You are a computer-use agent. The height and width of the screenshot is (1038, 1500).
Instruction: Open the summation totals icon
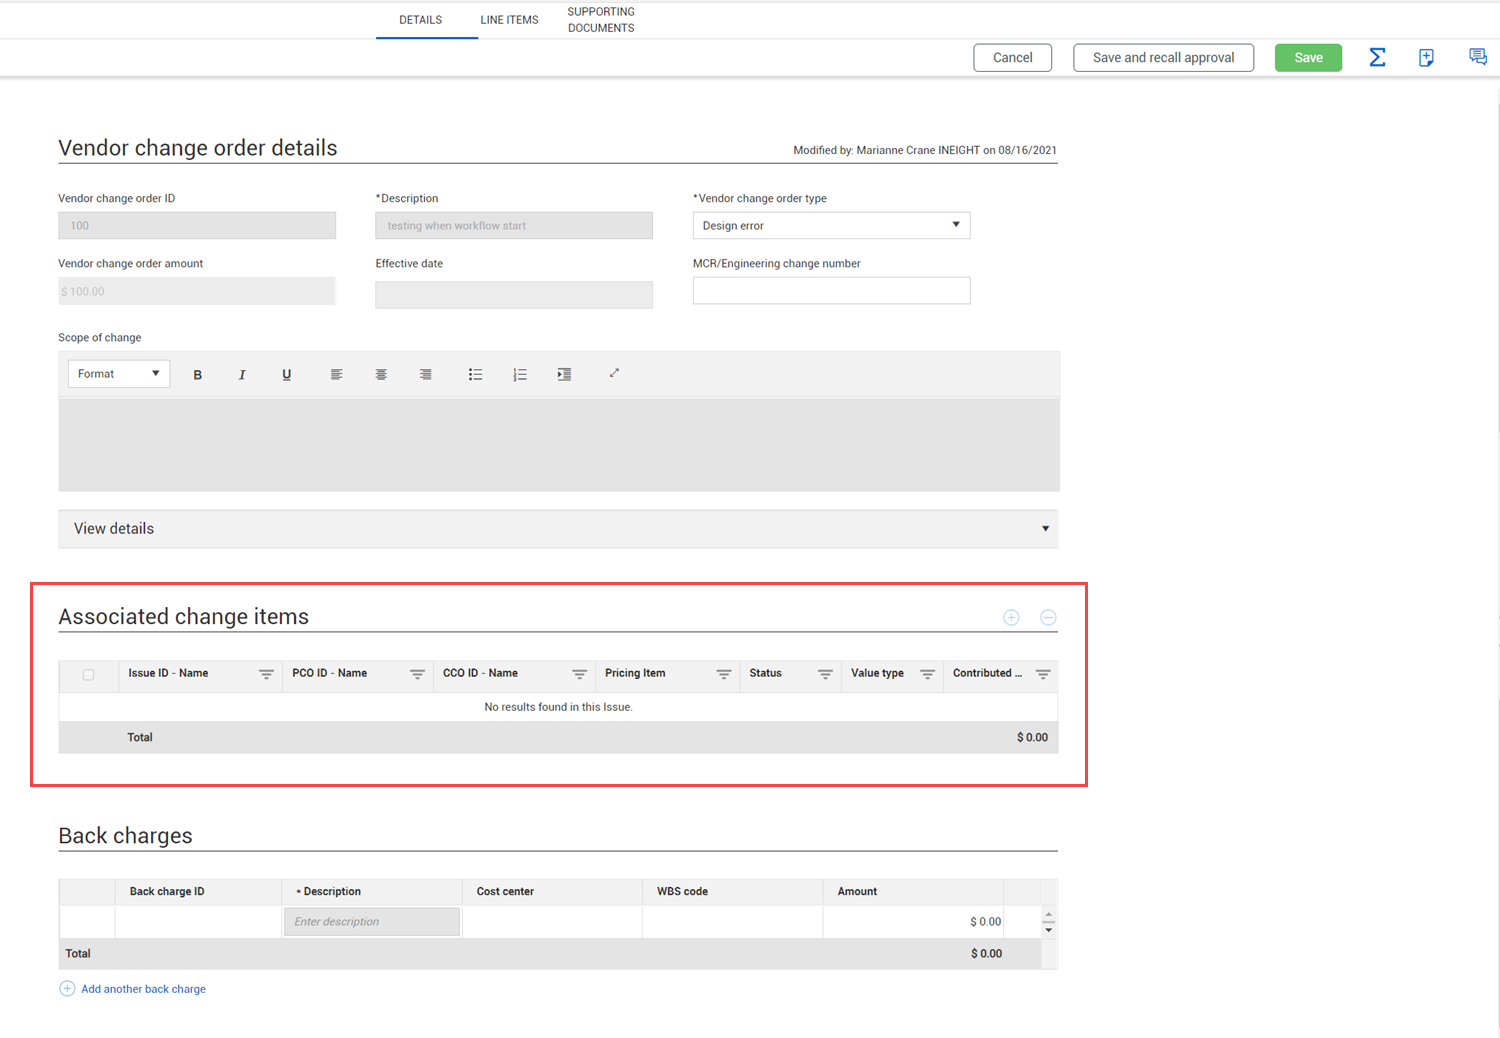(x=1377, y=58)
